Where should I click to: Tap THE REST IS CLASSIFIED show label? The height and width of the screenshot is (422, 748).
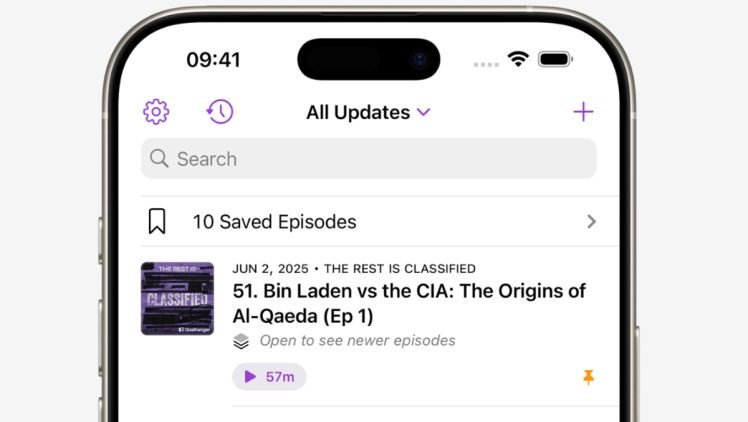[x=400, y=269]
